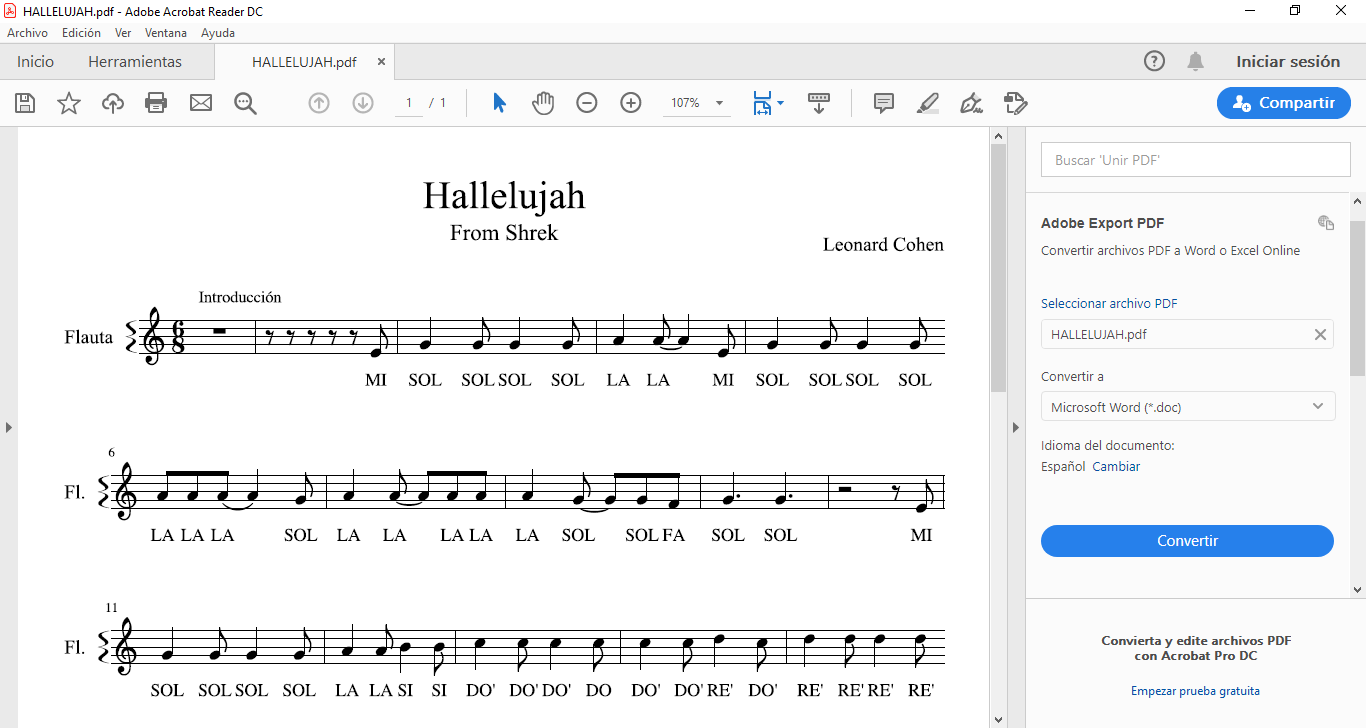Click the fit page width icon
Screen dimensions: 1366x728
tap(762, 103)
